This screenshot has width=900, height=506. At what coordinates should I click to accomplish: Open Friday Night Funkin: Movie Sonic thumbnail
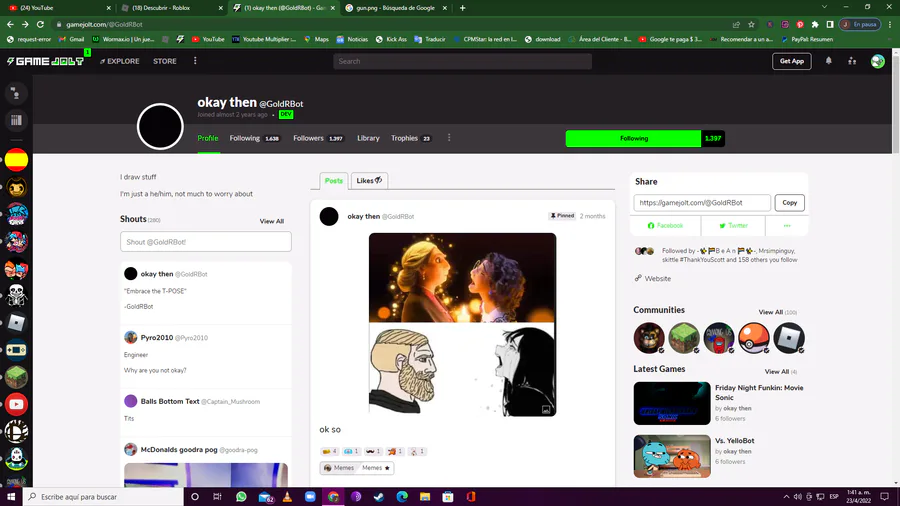[672, 403]
